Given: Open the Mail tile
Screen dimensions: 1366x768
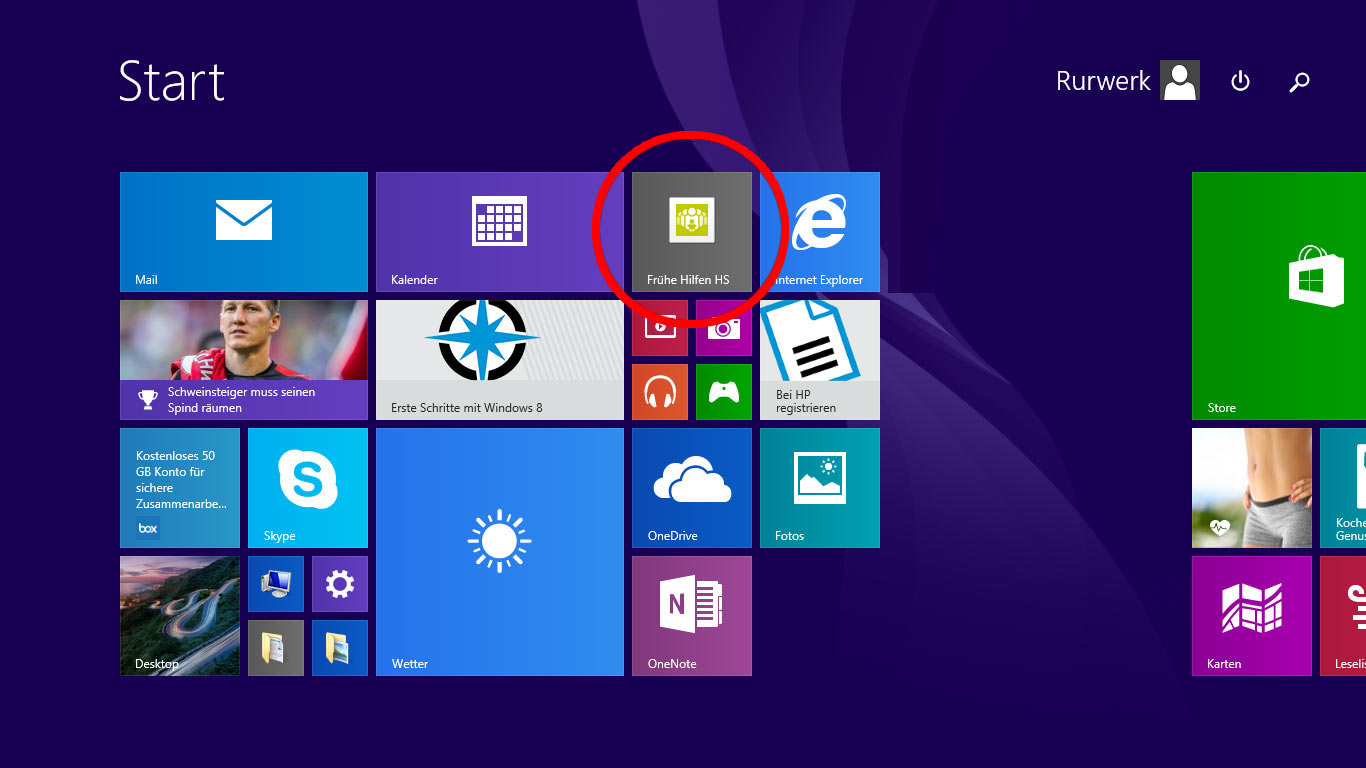Looking at the screenshot, I should click(x=244, y=232).
